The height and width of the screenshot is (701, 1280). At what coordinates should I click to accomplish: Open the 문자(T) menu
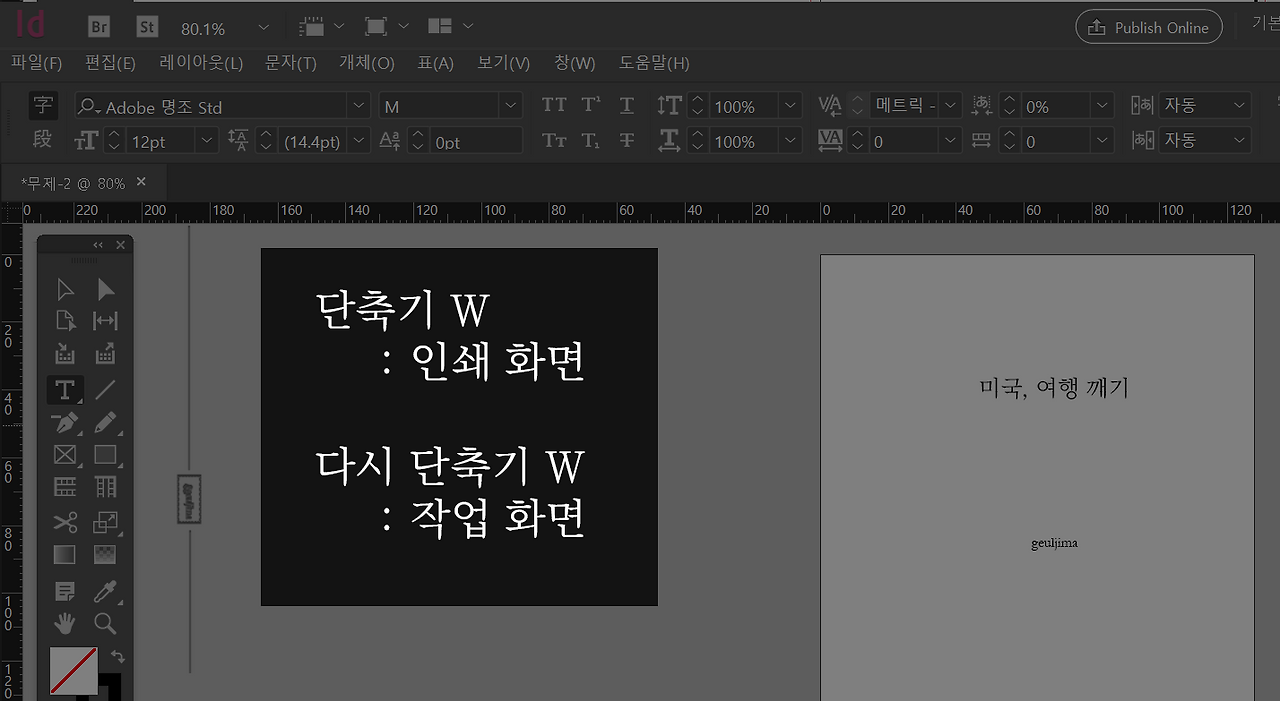point(290,63)
